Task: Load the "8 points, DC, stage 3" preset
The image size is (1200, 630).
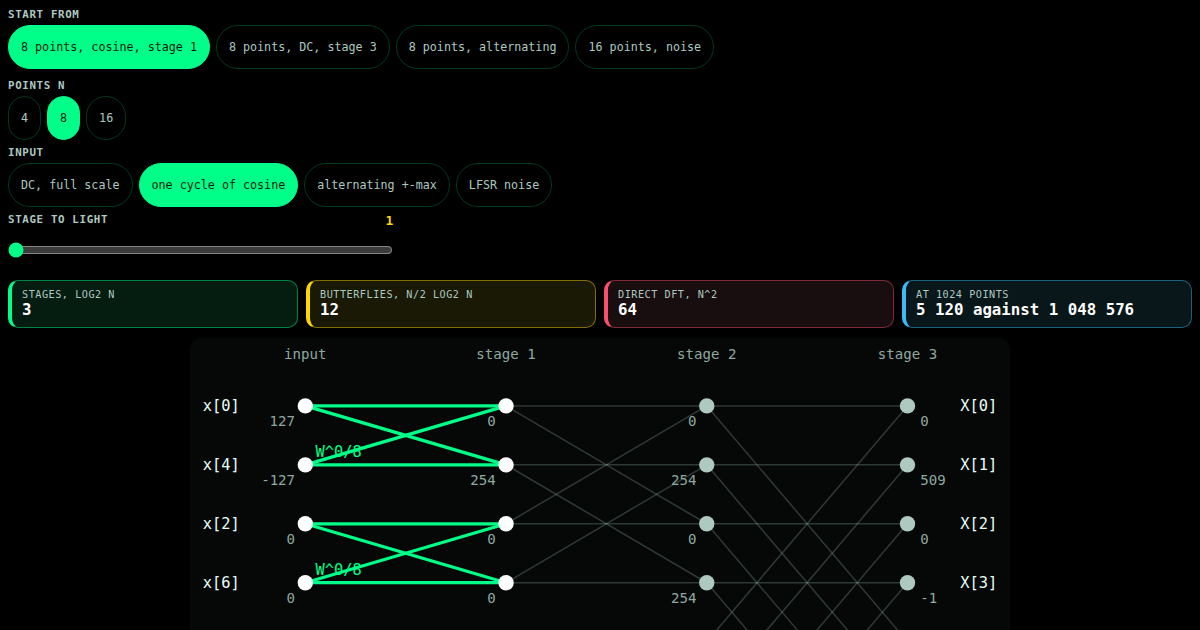Action: (x=303, y=47)
